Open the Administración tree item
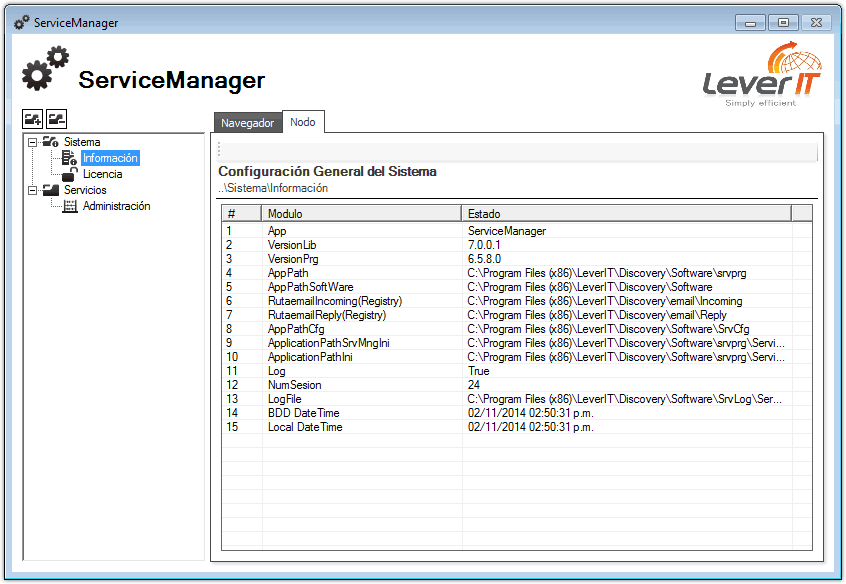This screenshot has width=846, height=584. point(117,206)
